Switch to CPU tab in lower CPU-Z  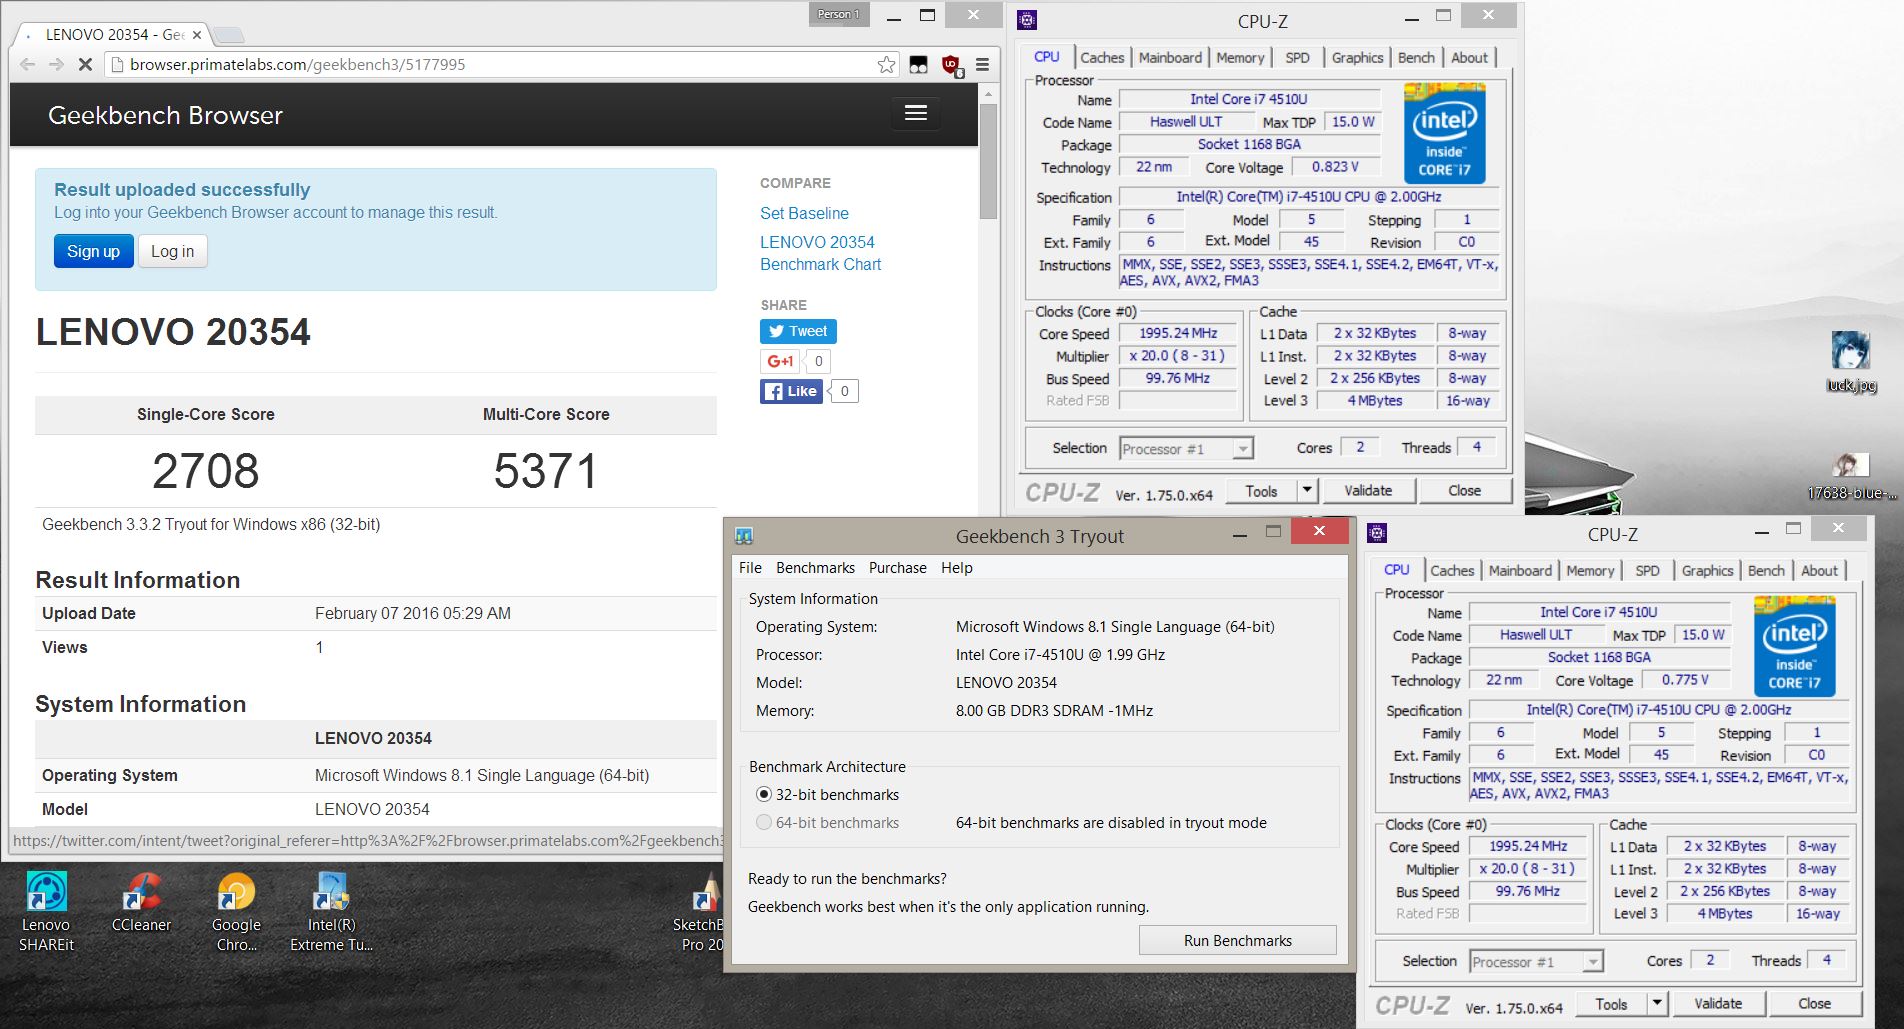pyautogui.click(x=1397, y=570)
